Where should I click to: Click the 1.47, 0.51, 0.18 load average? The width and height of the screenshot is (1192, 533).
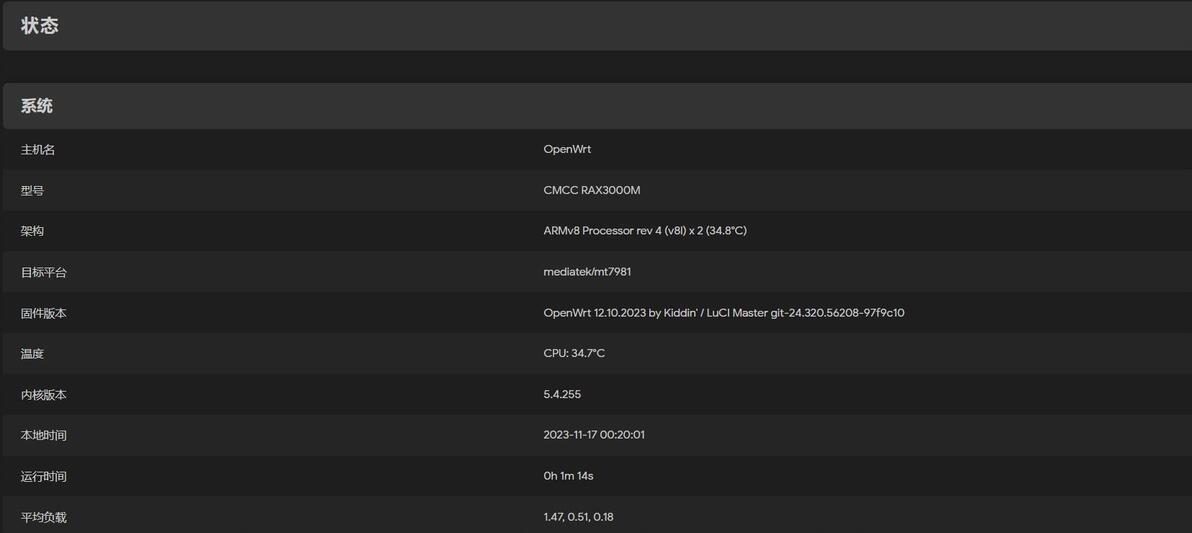(578, 517)
